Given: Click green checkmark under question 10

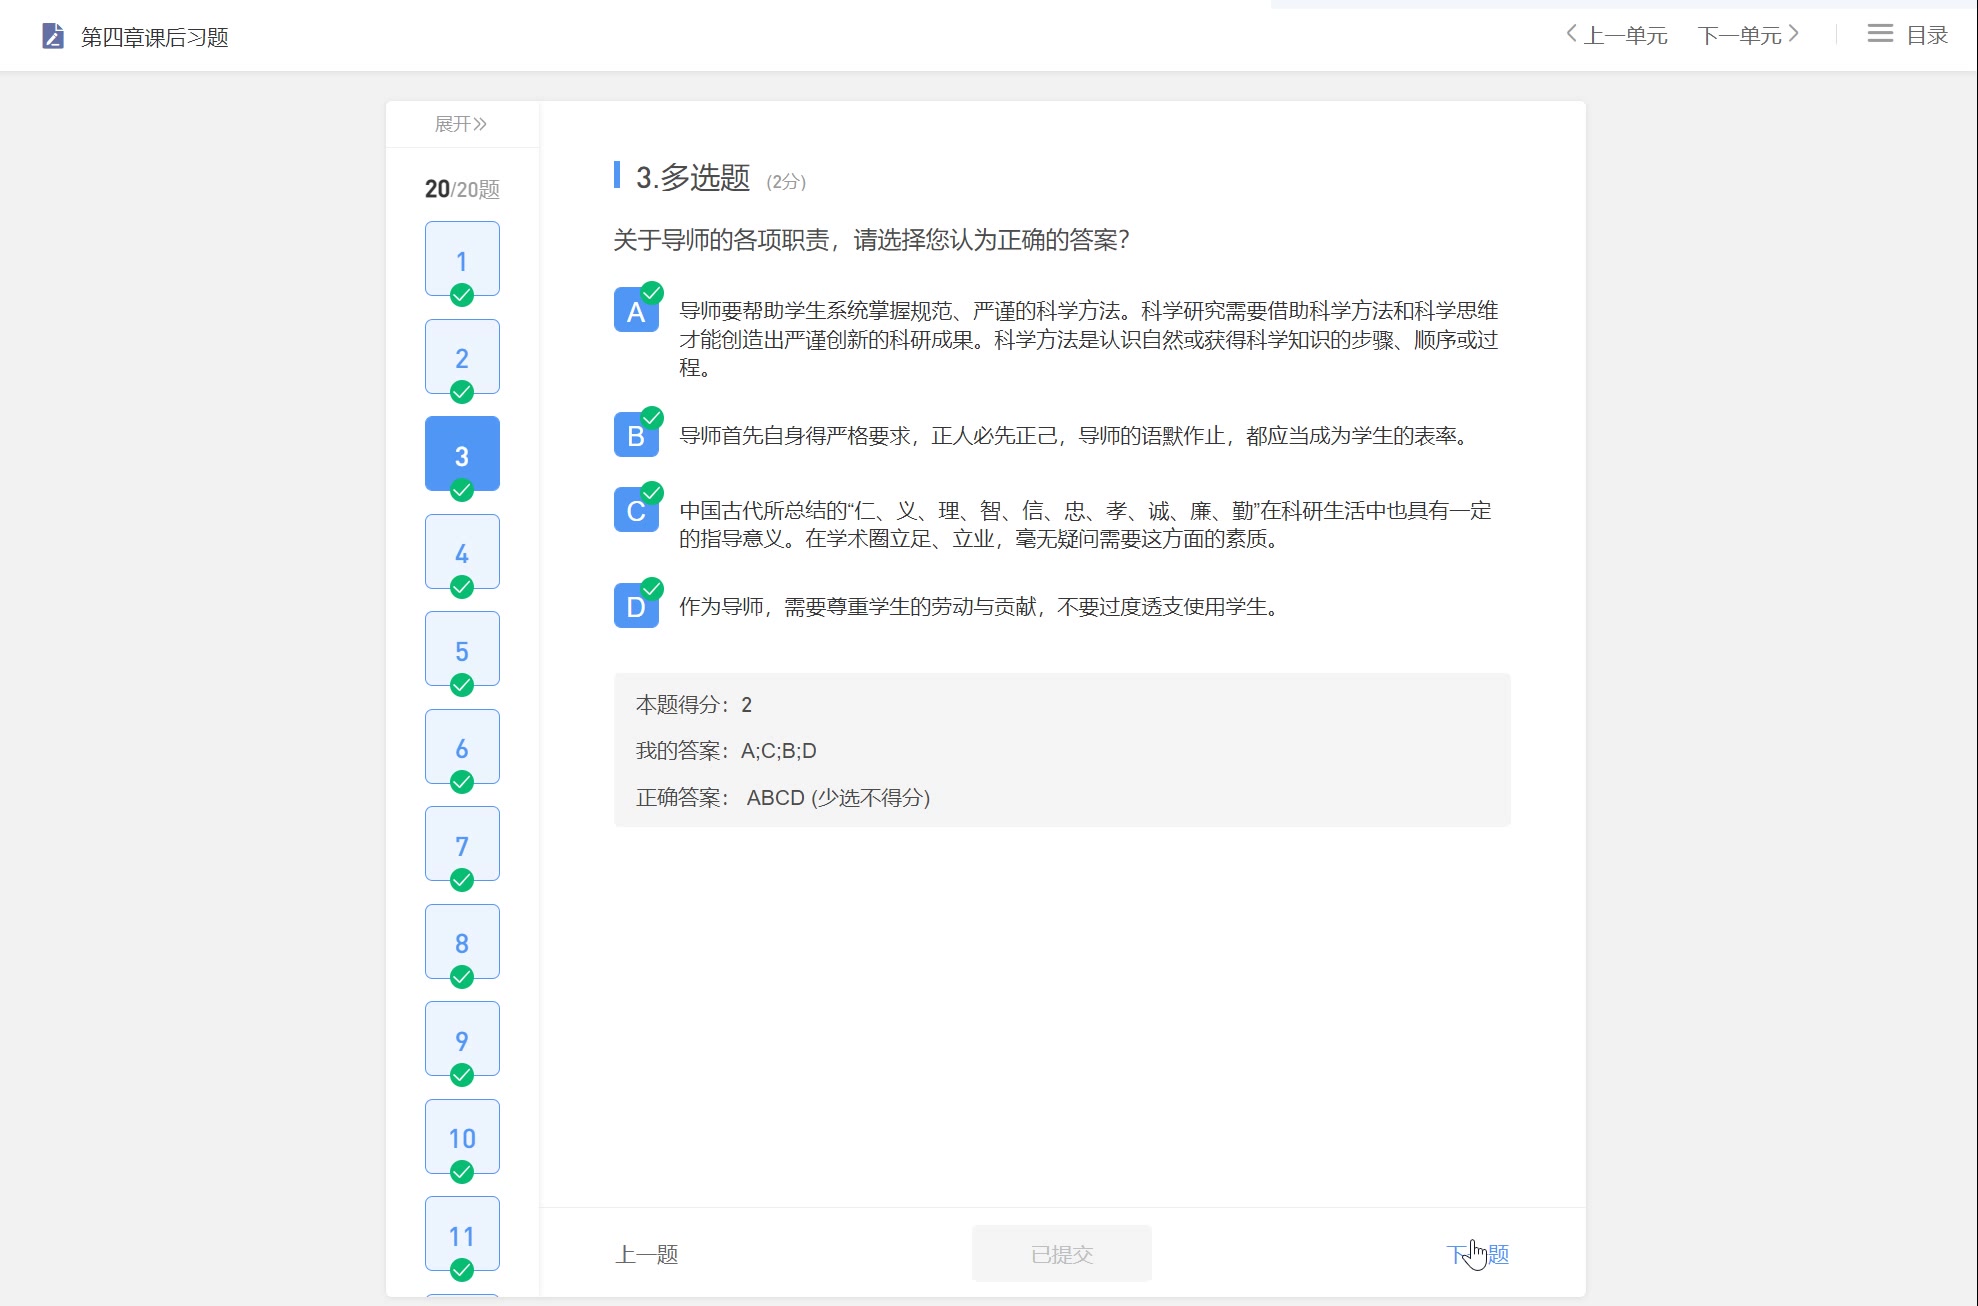Looking at the screenshot, I should 462,1172.
